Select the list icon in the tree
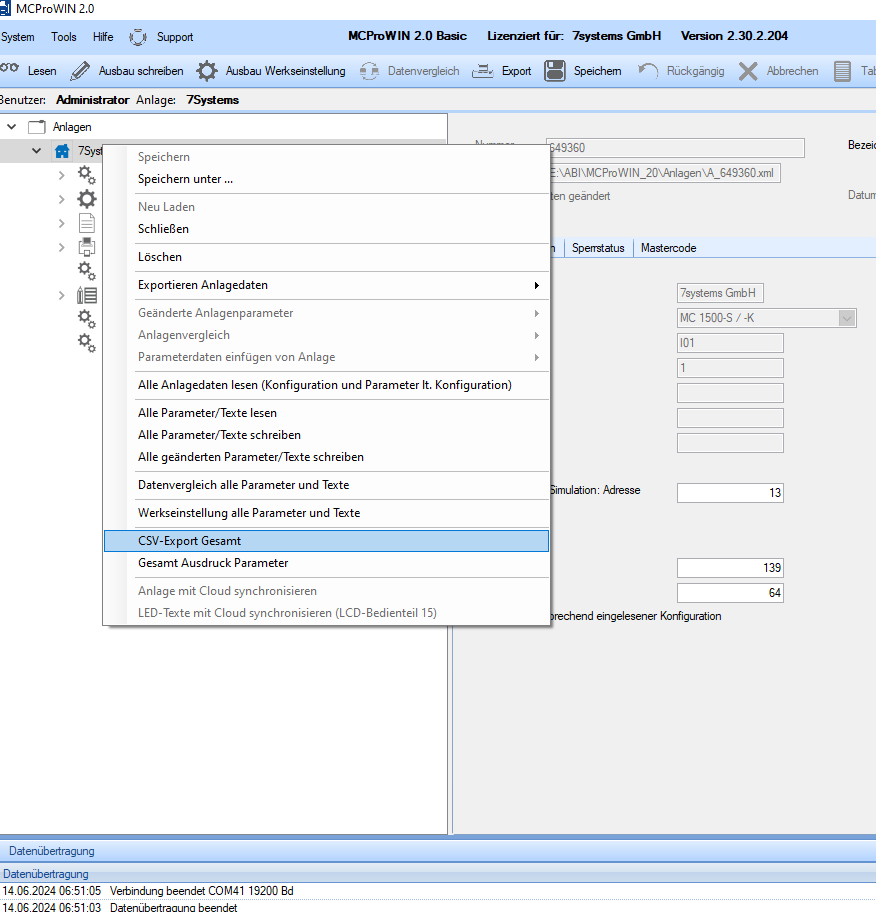 (x=87, y=295)
